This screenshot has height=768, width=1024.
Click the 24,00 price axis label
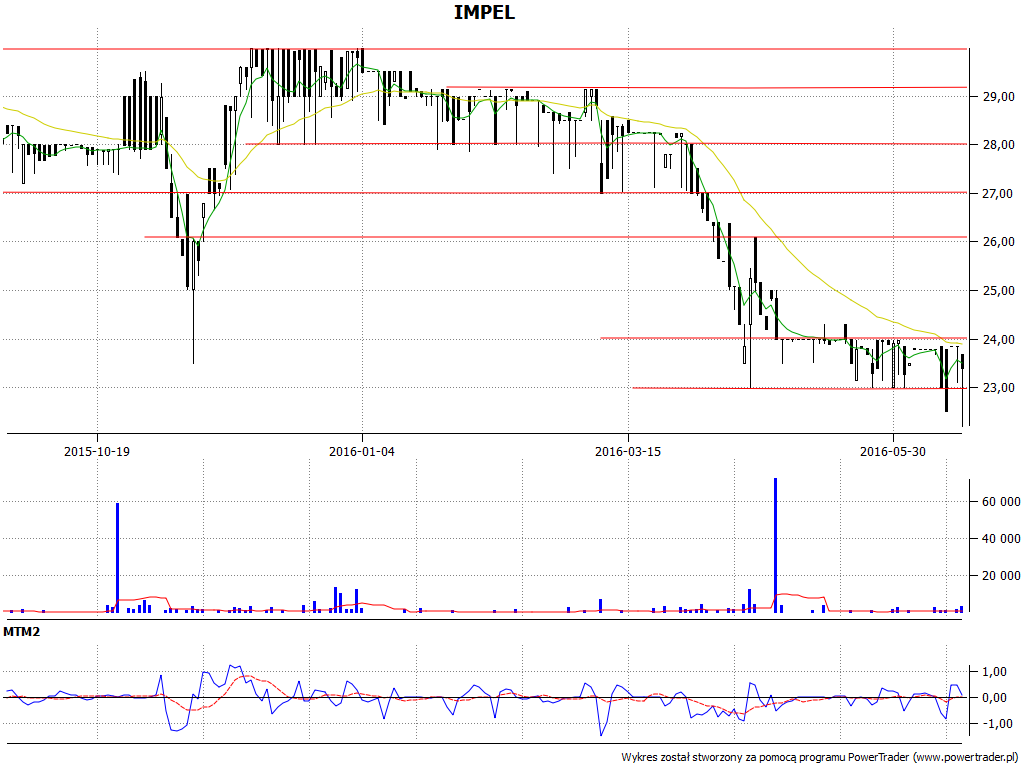coord(998,340)
